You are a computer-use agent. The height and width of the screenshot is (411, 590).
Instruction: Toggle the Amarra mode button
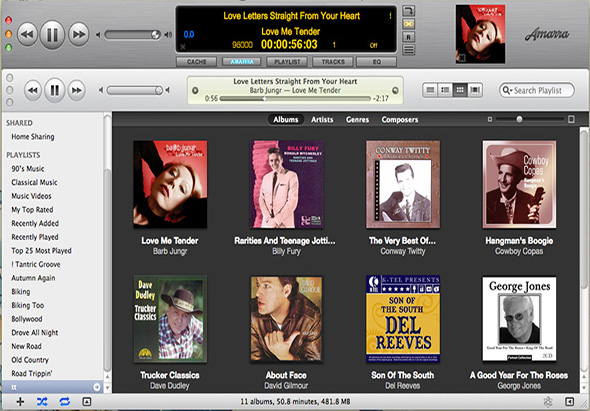pyautogui.click(x=242, y=62)
